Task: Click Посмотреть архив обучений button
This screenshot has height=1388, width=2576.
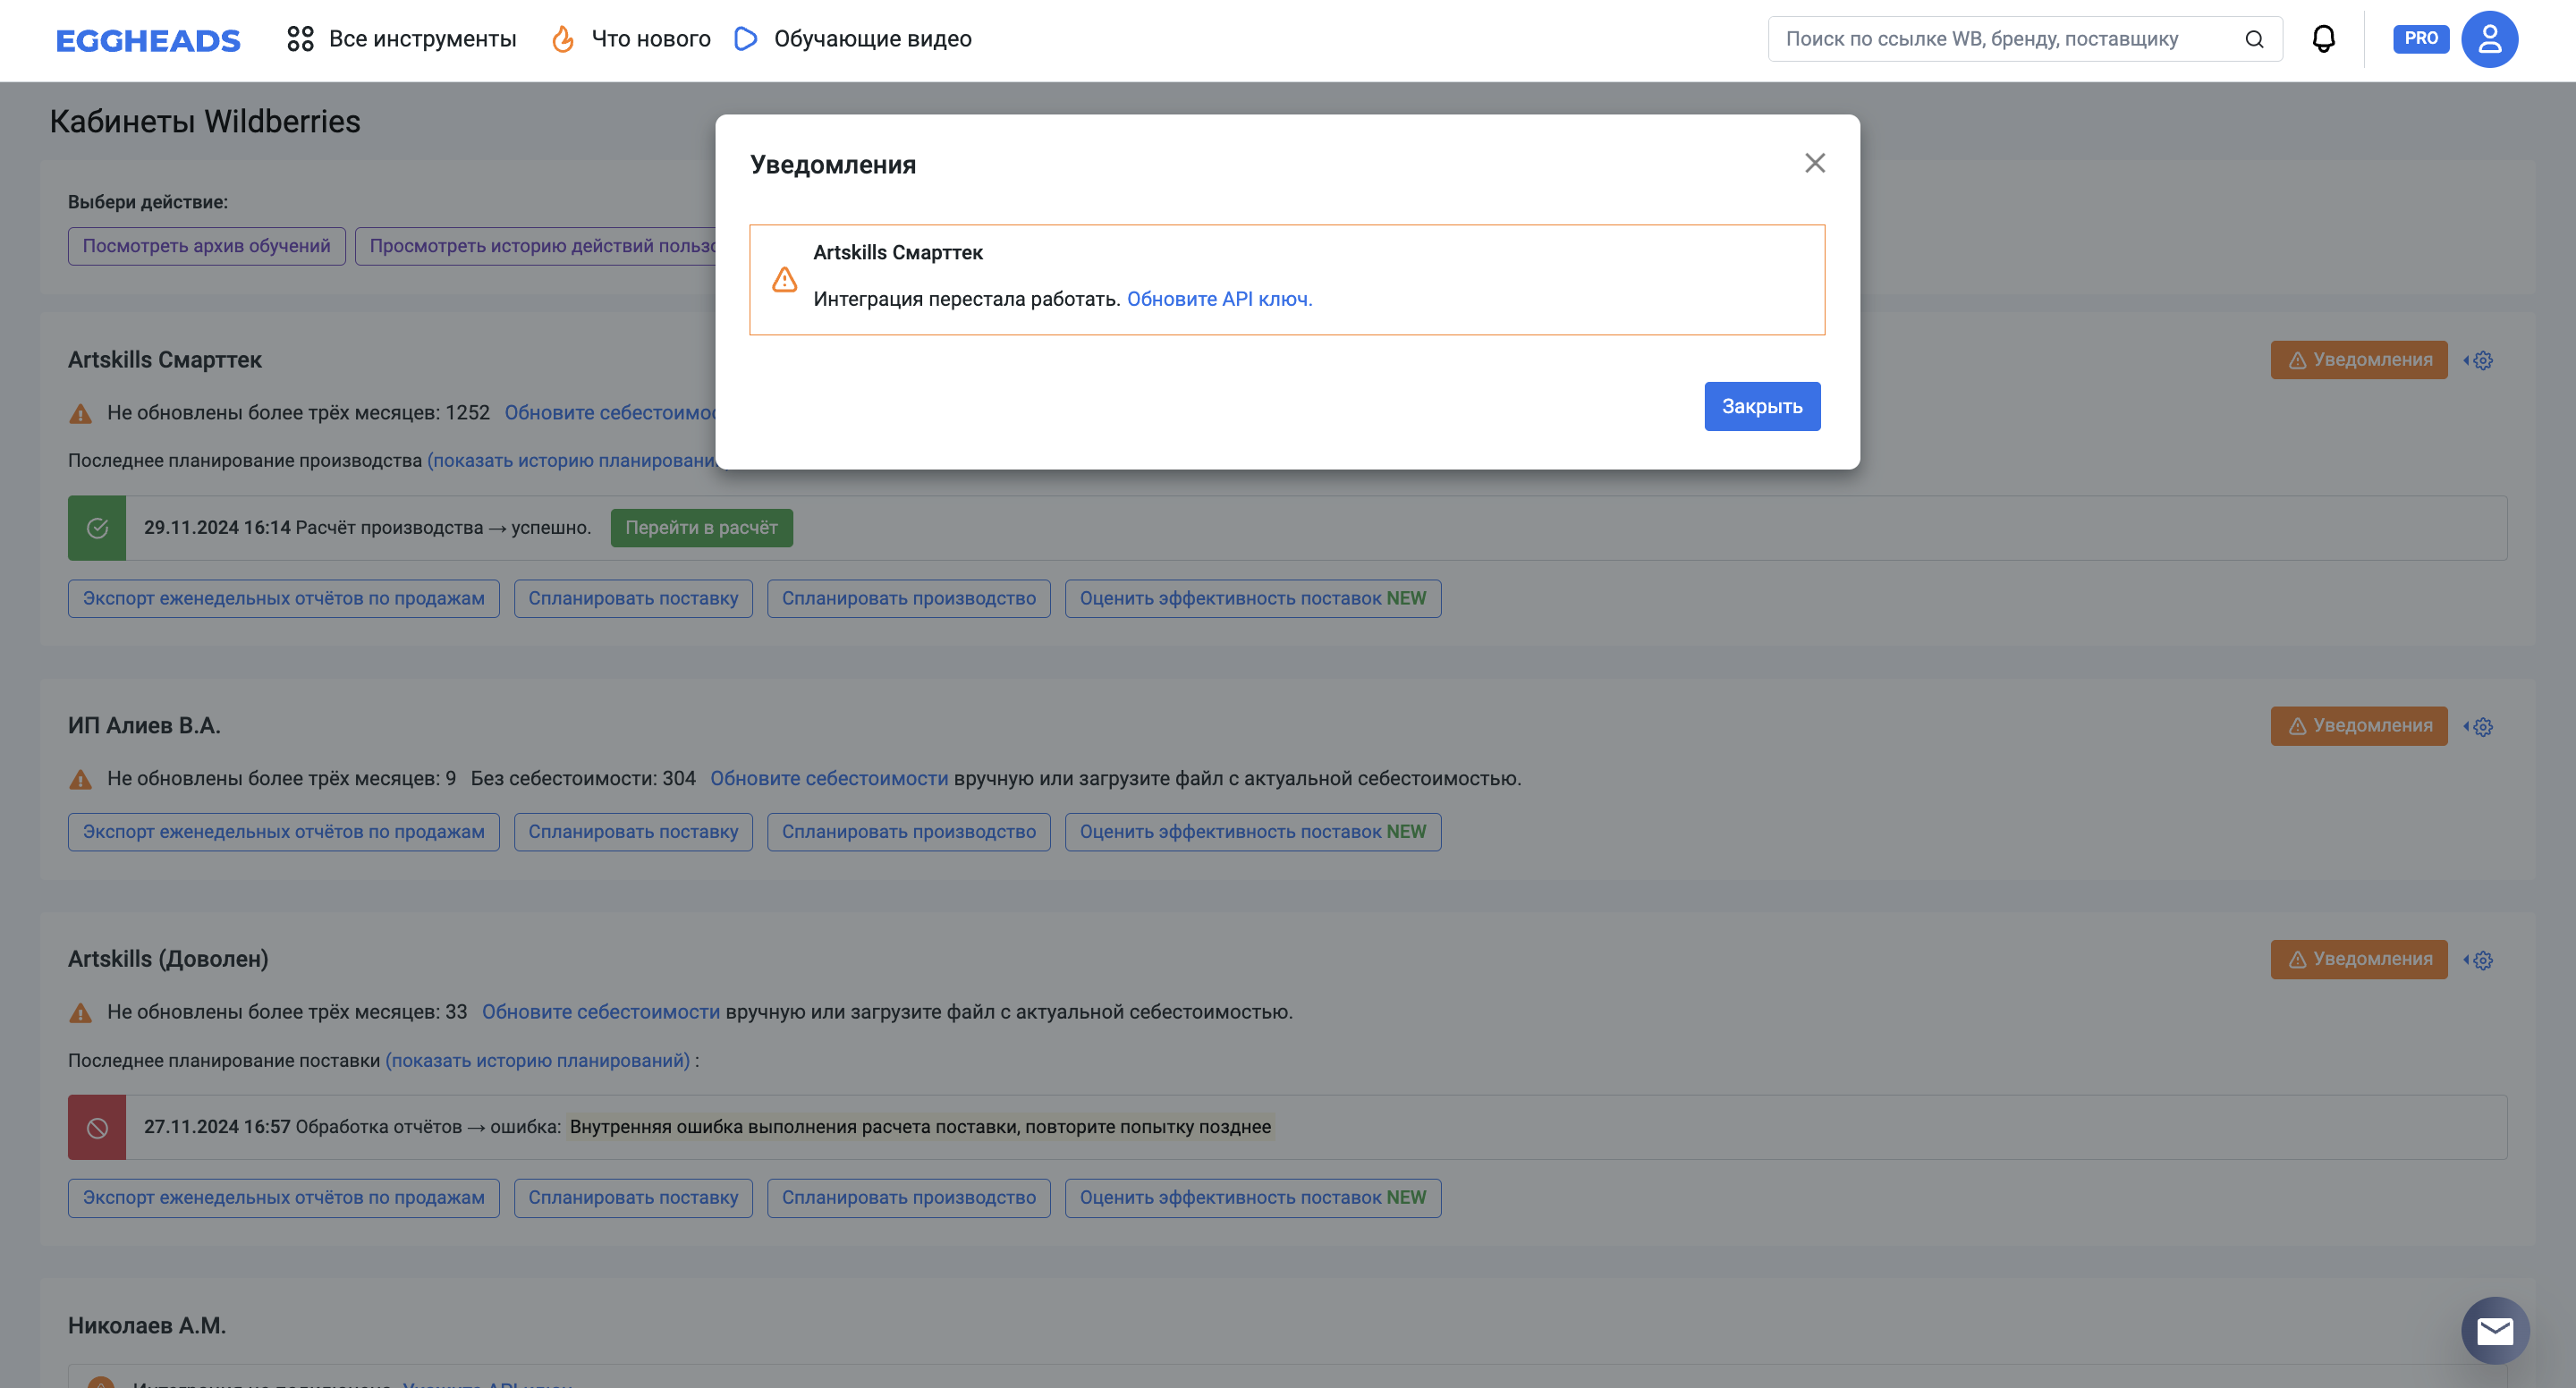Action: point(206,246)
